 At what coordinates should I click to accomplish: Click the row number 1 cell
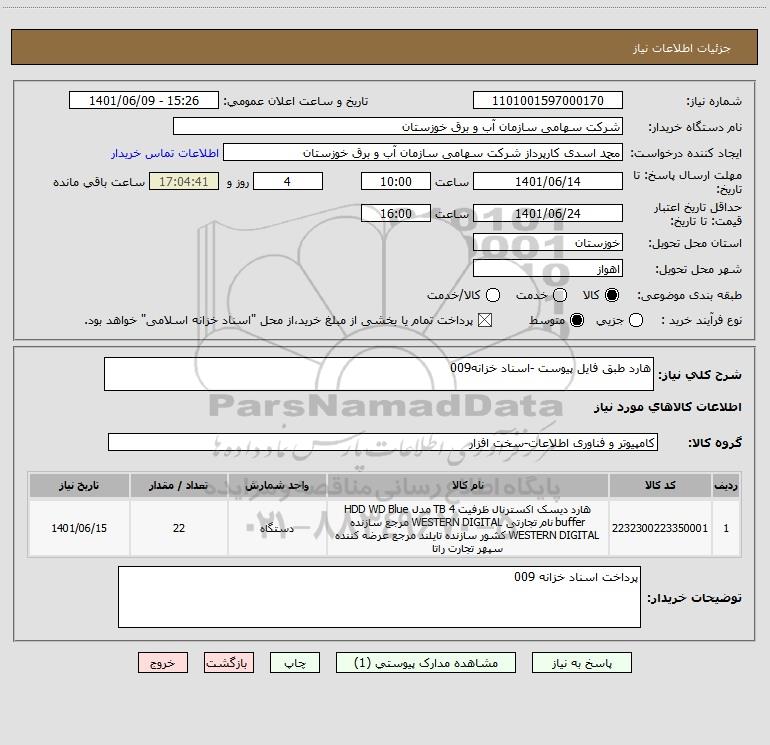pyautogui.click(x=726, y=528)
